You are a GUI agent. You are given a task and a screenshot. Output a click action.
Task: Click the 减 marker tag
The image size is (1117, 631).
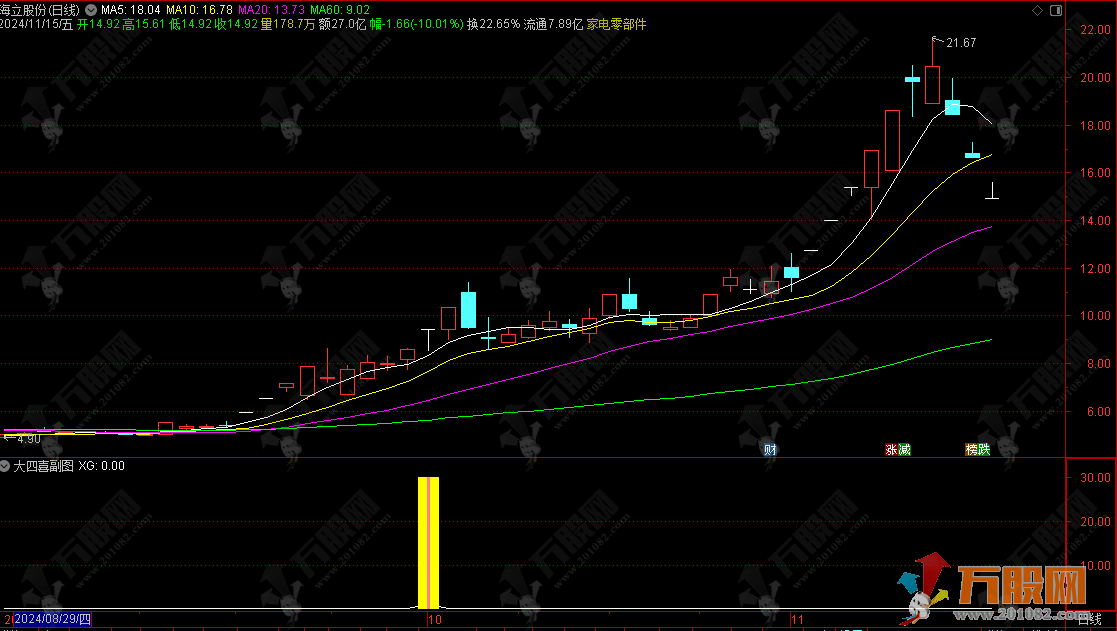coord(904,449)
